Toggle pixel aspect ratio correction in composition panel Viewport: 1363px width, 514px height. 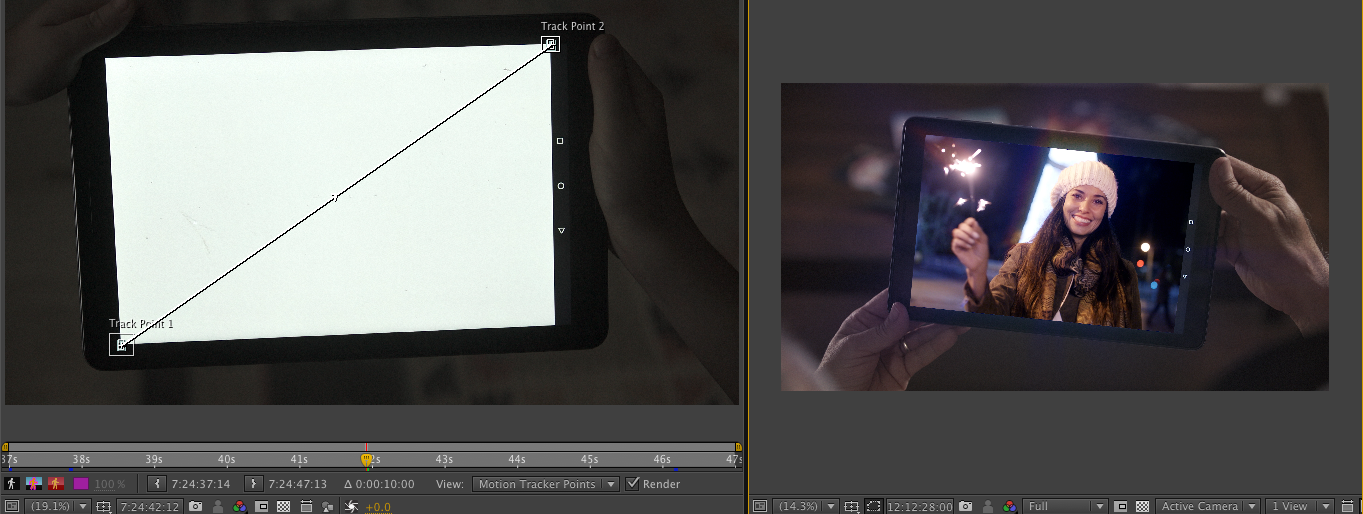(1347, 506)
